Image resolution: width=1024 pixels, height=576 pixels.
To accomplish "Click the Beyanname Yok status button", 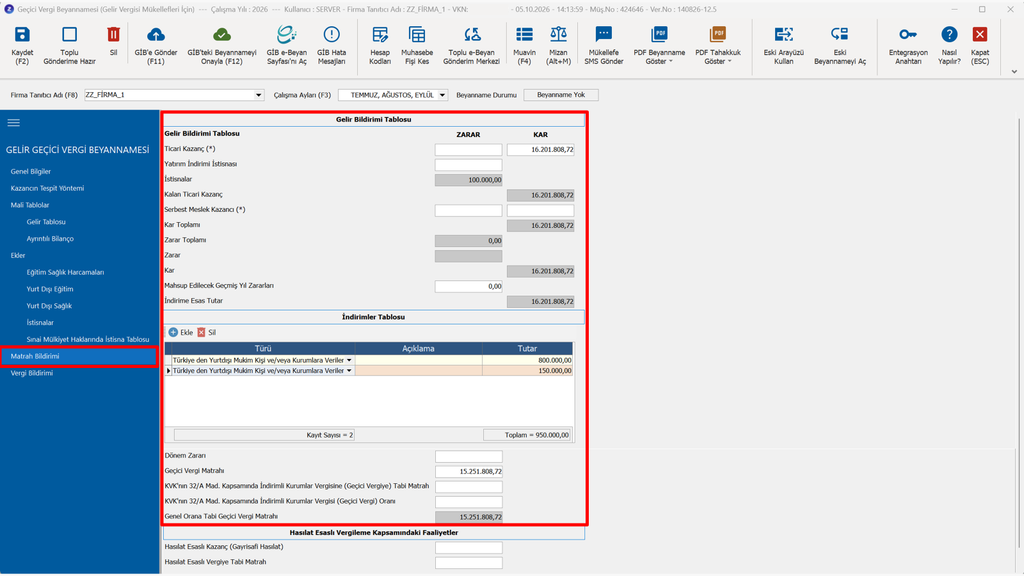I will click(x=561, y=95).
